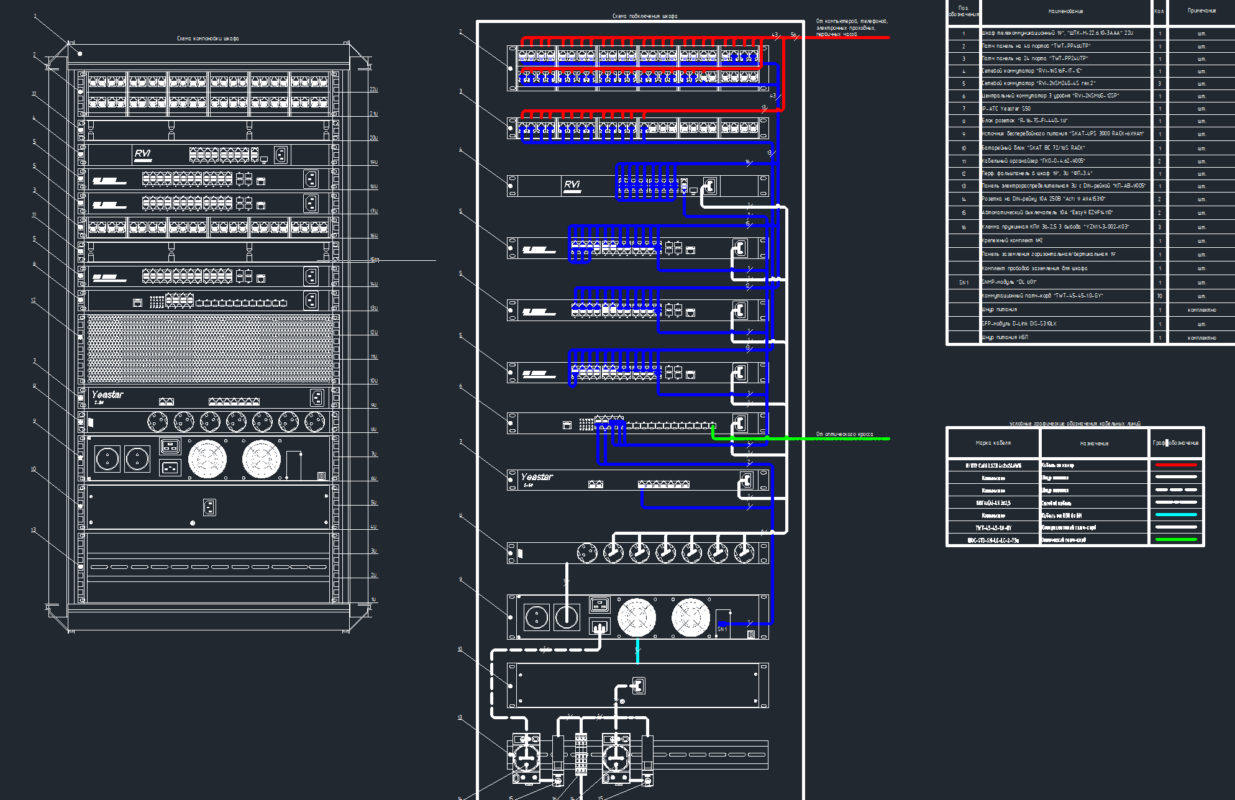Select the 'Примечание' column header in the table
This screenshot has height=800, width=1235.
(1201, 11)
